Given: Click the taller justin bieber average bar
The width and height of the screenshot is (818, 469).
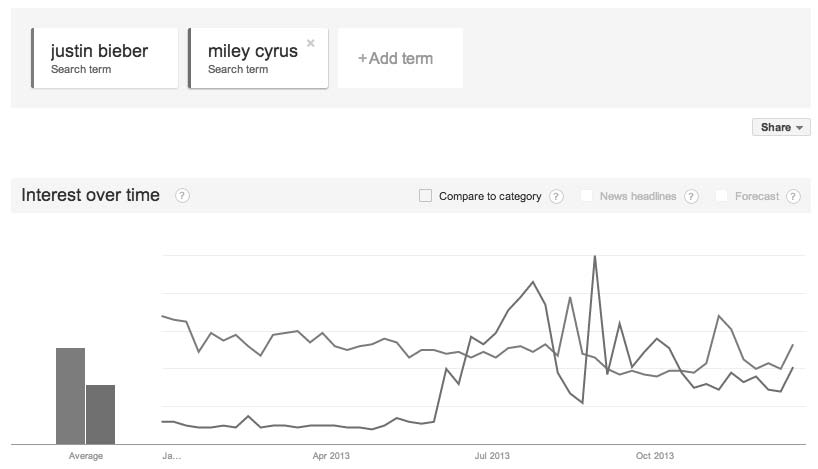Looking at the screenshot, I should tap(70, 396).
